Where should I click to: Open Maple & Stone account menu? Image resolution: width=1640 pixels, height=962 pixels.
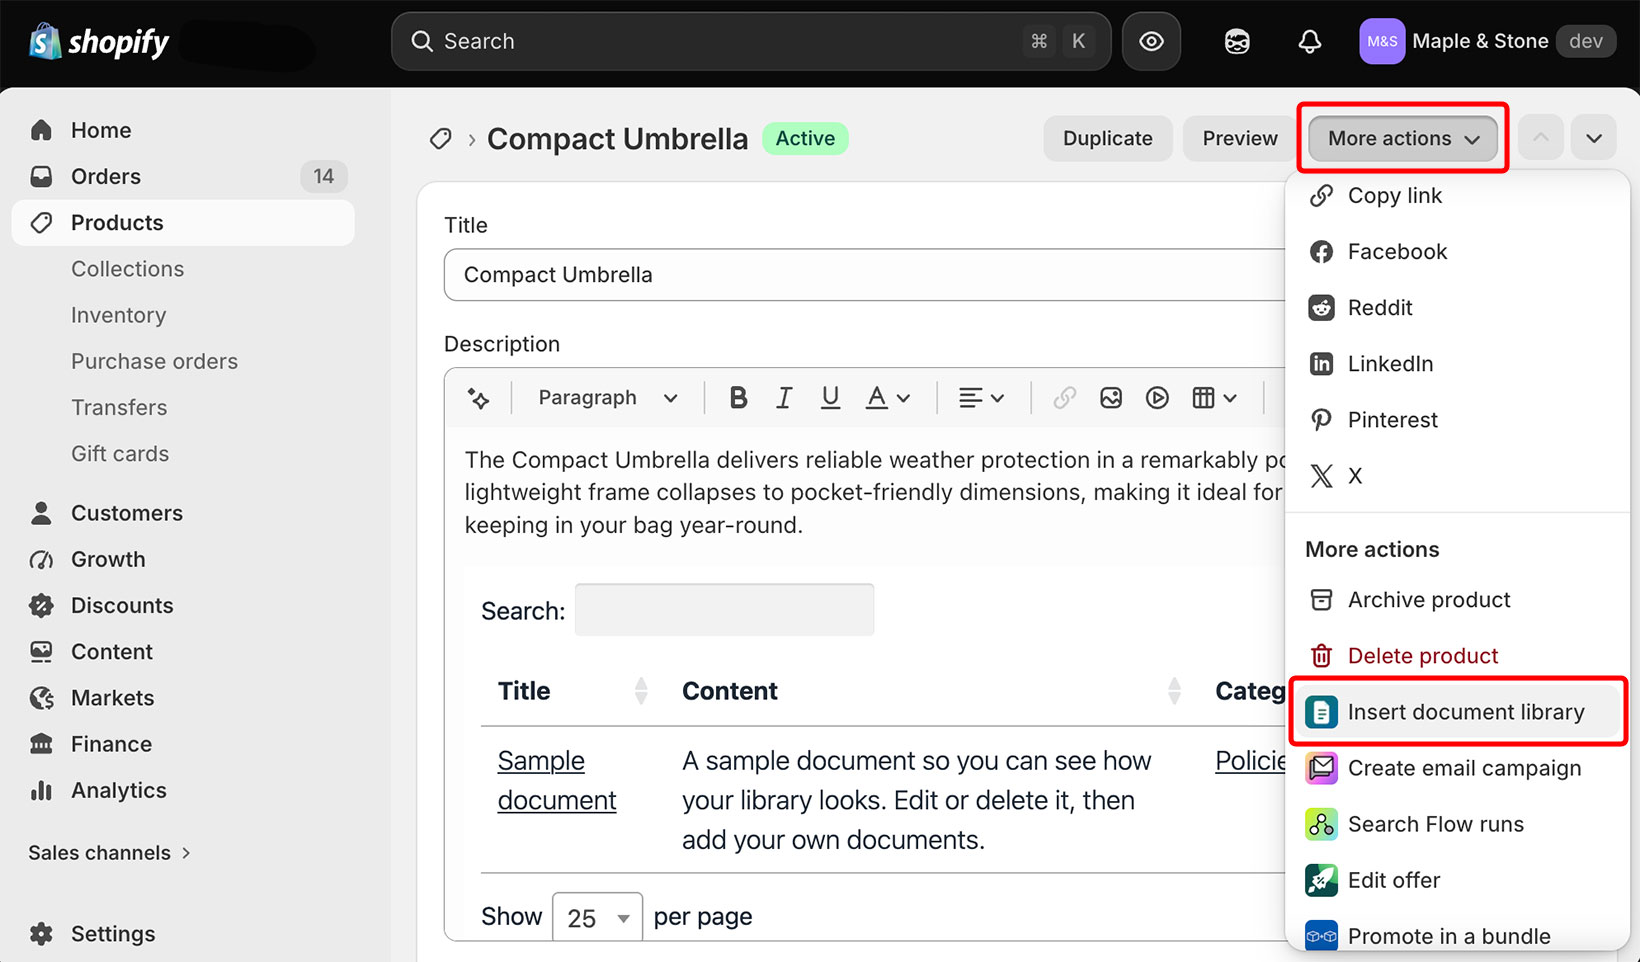1487,41
